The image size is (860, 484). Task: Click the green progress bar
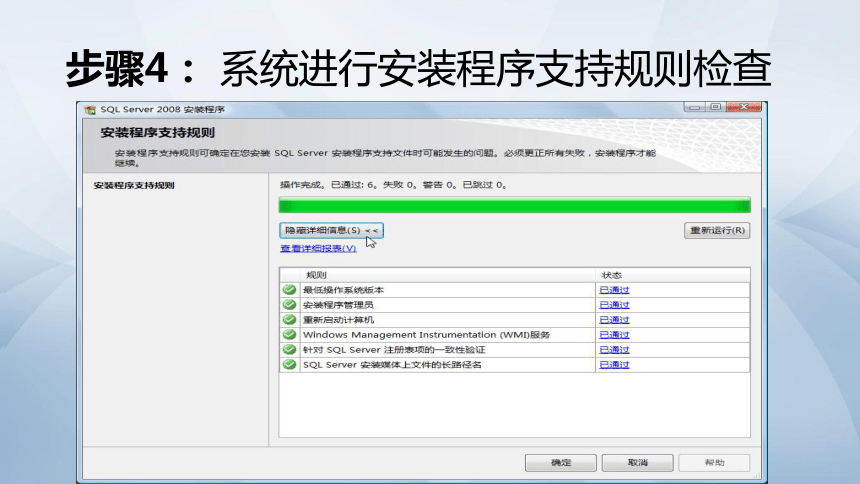click(514, 205)
